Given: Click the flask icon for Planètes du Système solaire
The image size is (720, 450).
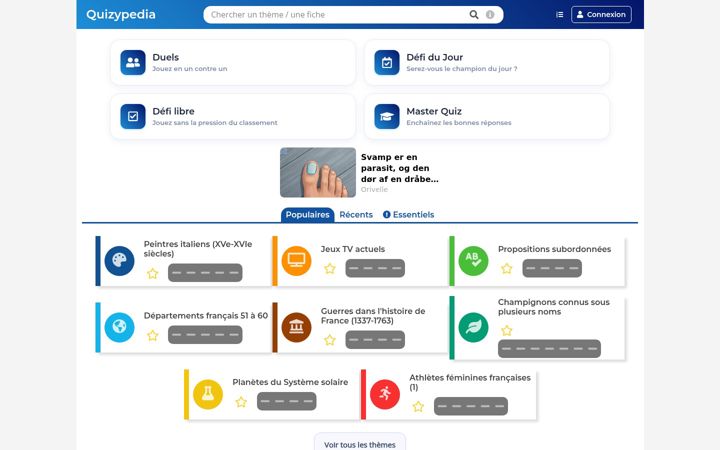Looking at the screenshot, I should click(x=208, y=394).
